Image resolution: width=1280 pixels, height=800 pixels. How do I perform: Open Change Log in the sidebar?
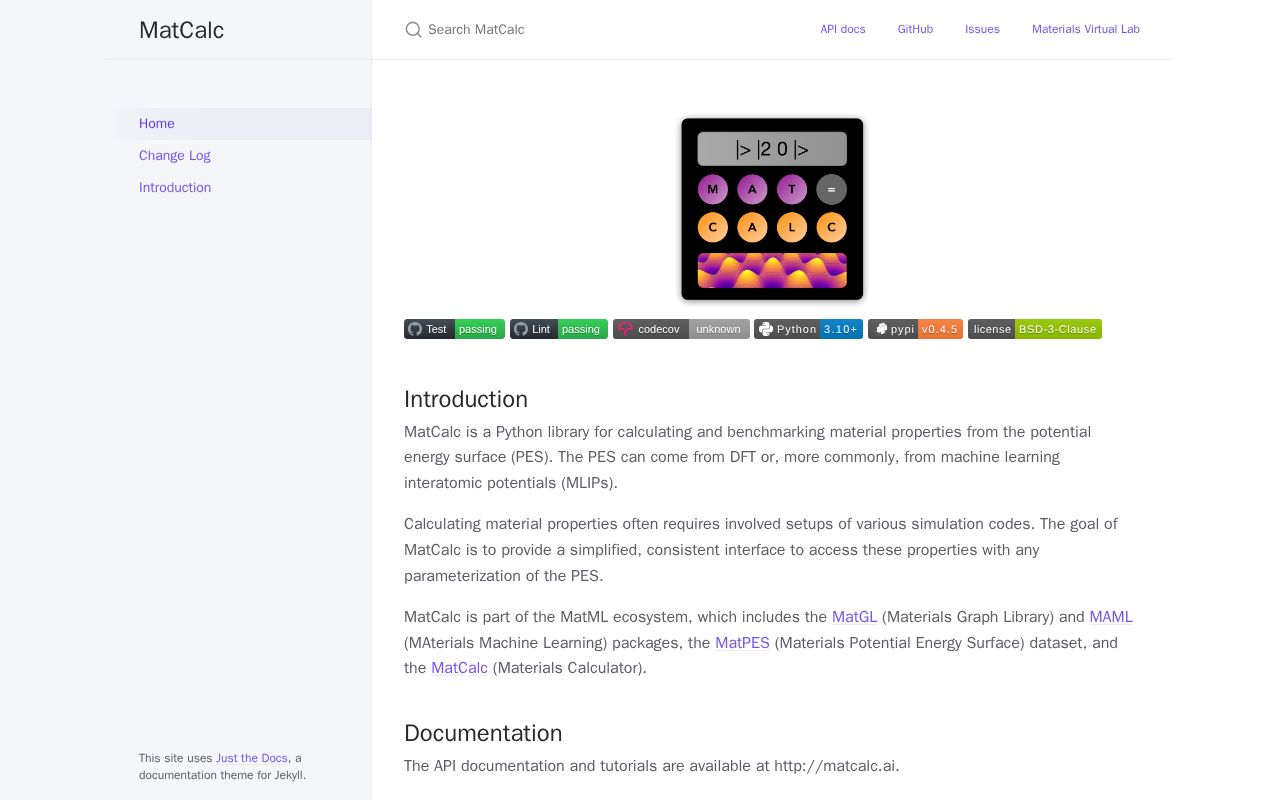pyautogui.click(x=239, y=156)
